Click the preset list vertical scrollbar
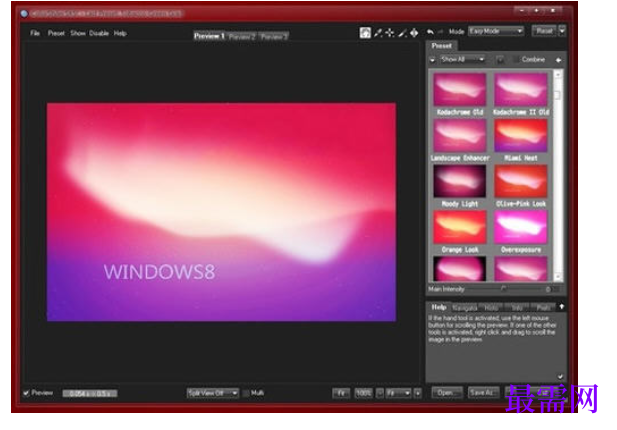Viewport: 617px width, 430px height. 558,175
